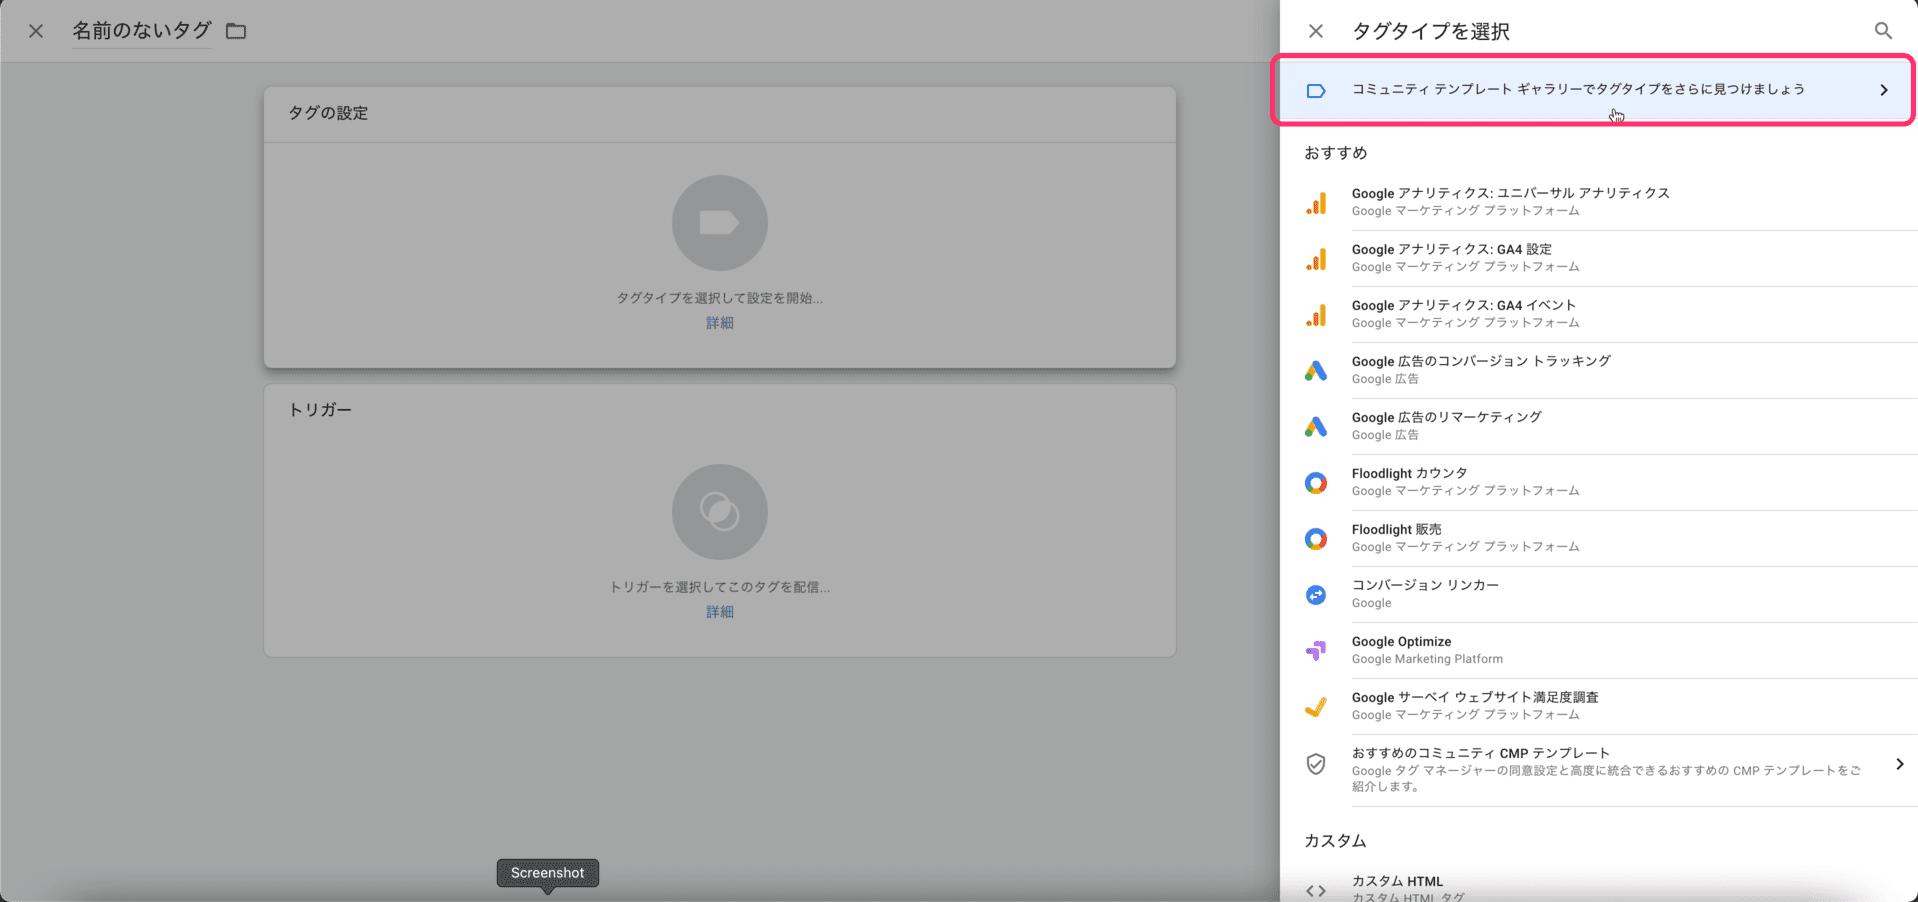
Task: Click the folder icon next to 名前のないタグ
Action: 236,31
